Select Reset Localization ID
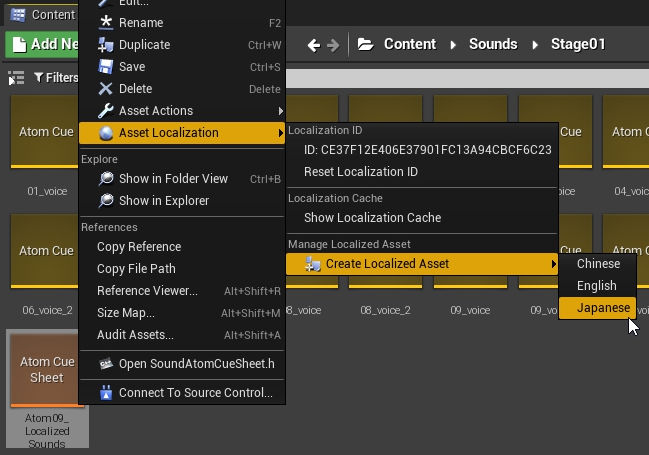The height and width of the screenshot is (455, 649). click(360, 172)
